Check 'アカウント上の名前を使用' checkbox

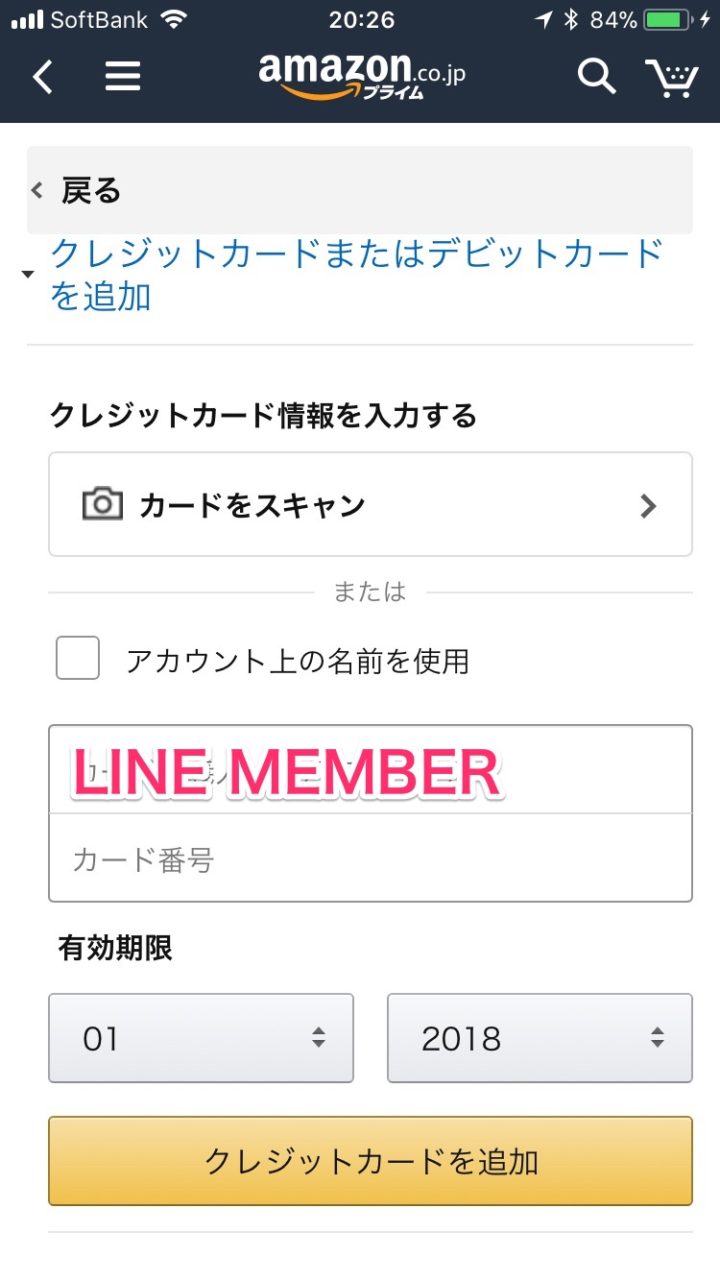[x=78, y=659]
